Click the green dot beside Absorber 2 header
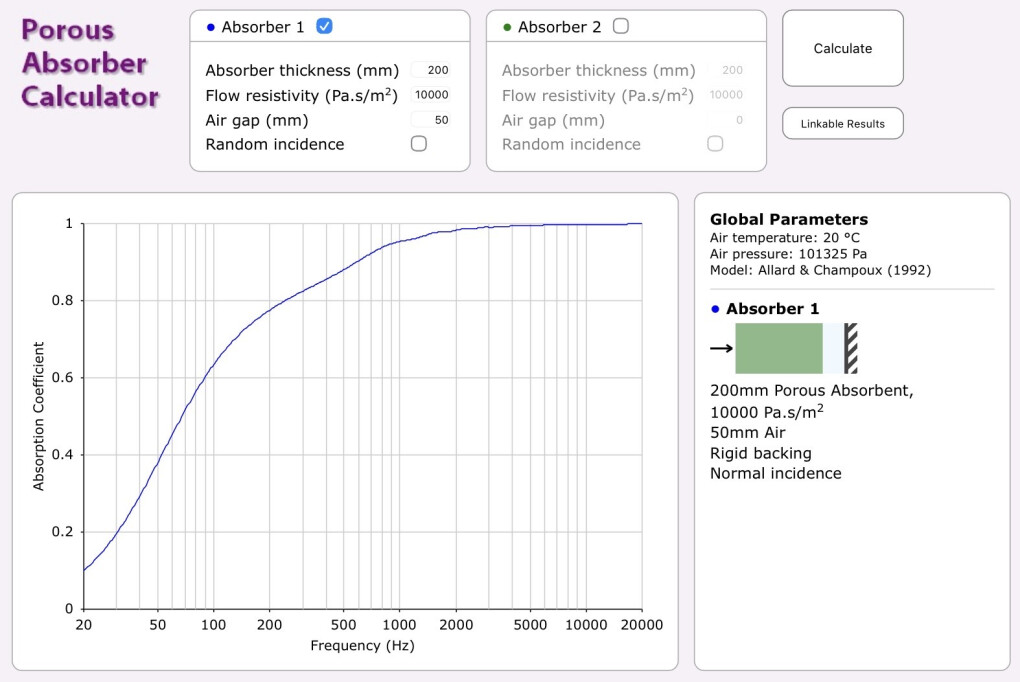 pos(507,27)
